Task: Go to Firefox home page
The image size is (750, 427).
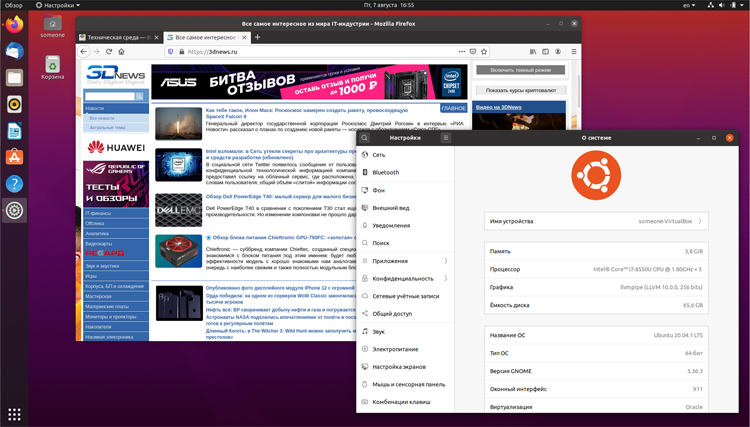Action: pos(121,52)
